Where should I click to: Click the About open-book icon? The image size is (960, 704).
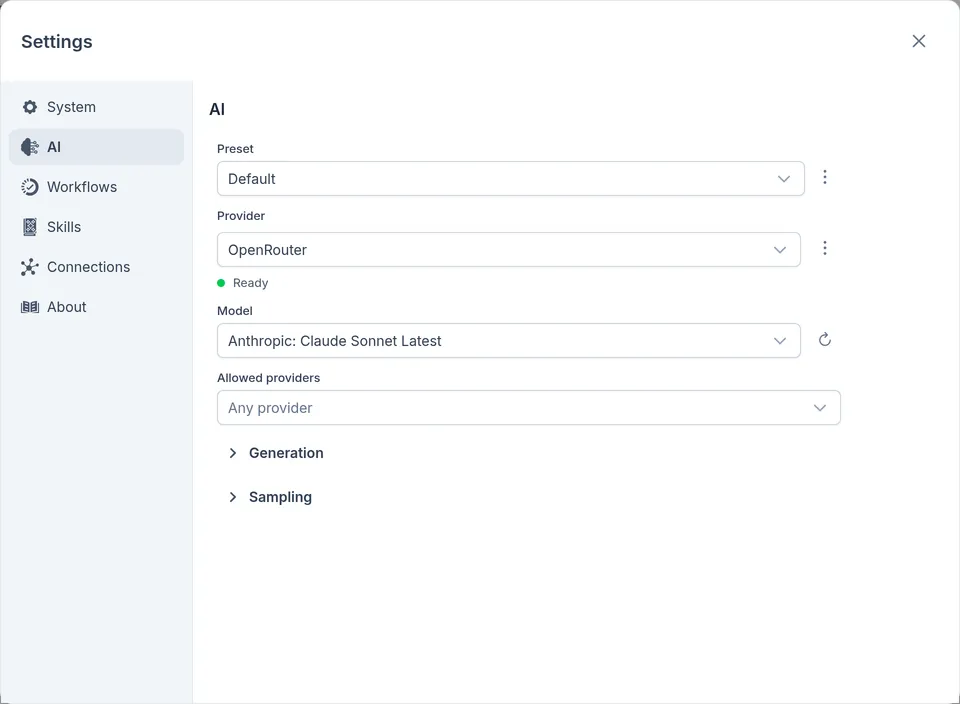[x=29, y=307]
